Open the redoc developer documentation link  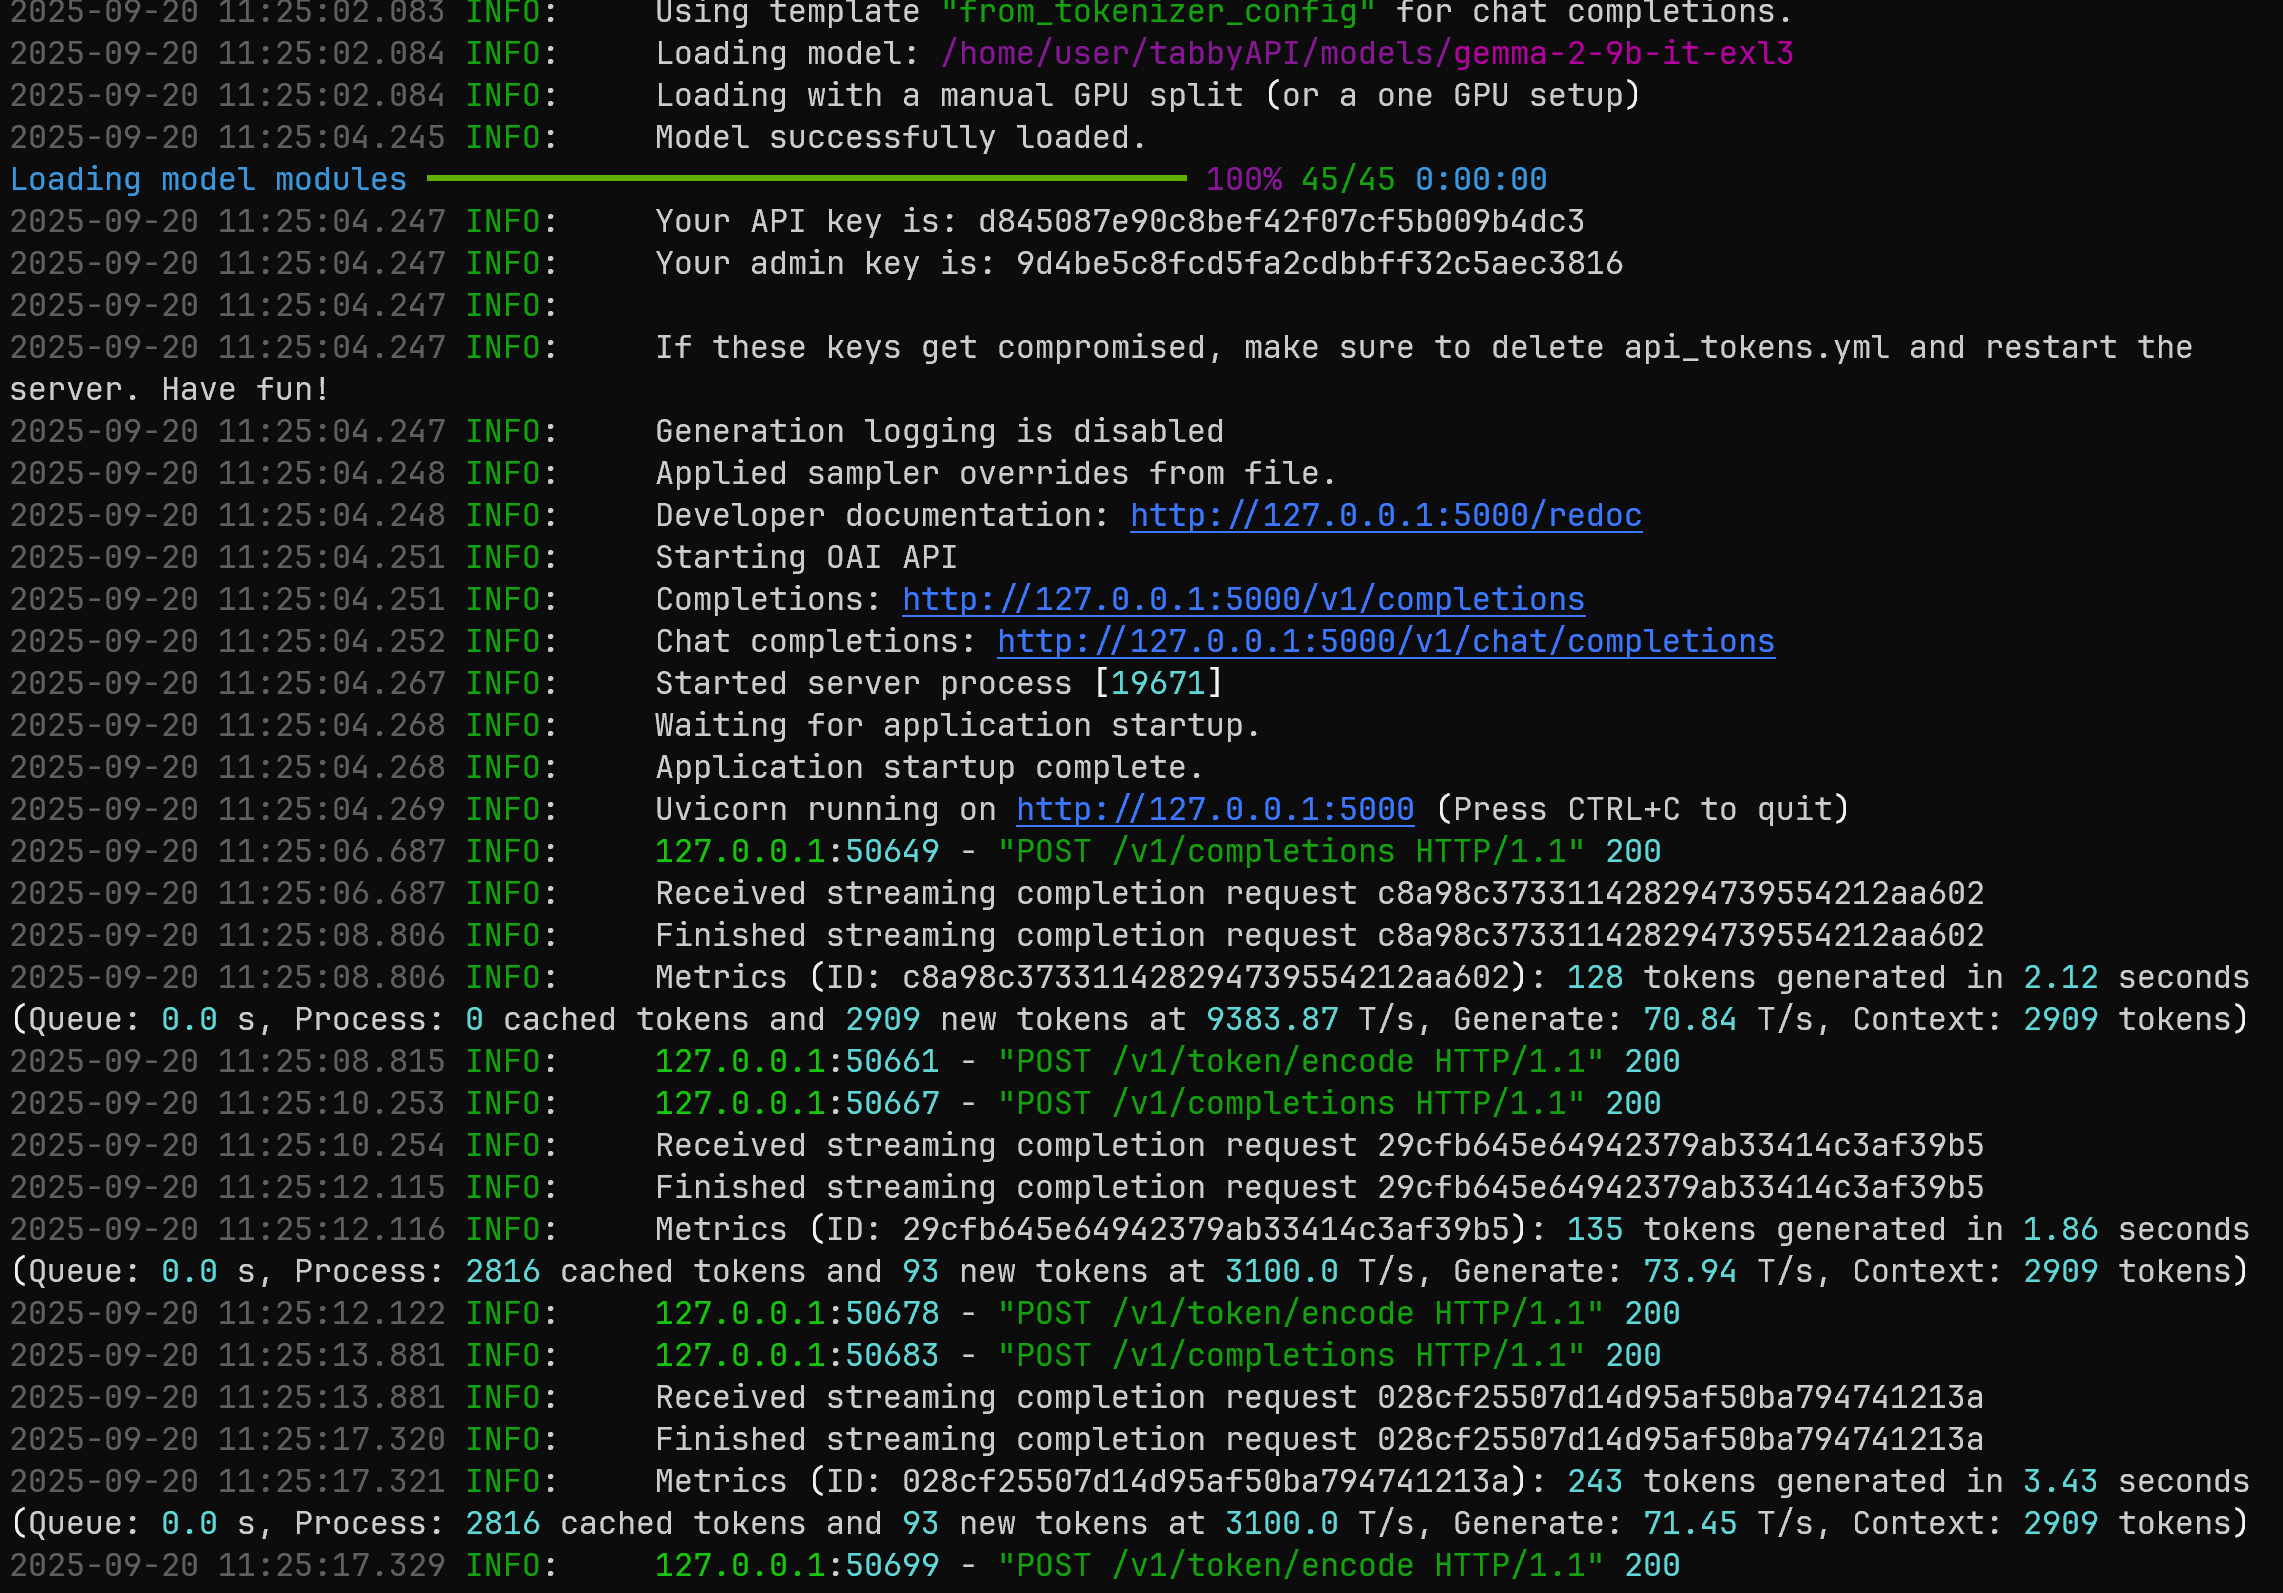click(1385, 515)
